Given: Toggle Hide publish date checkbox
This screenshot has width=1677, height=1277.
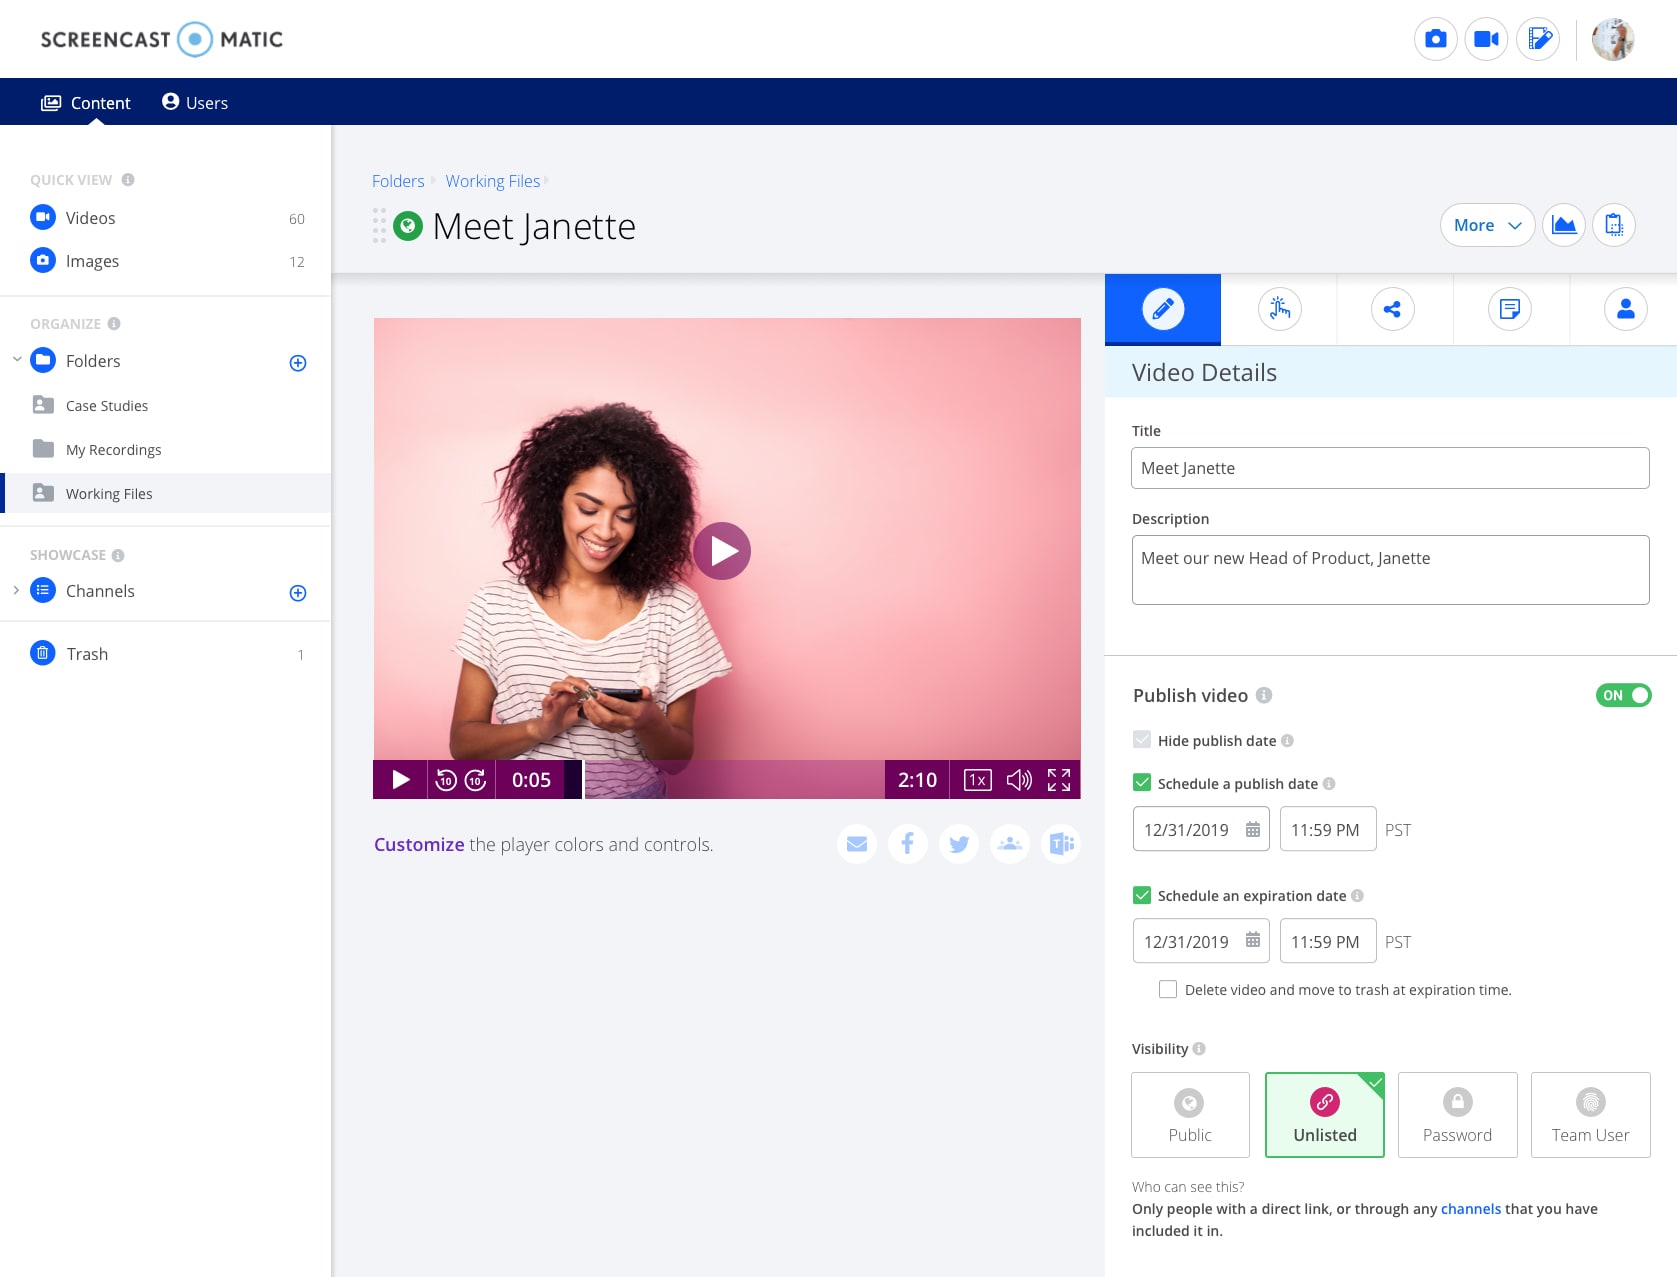Looking at the screenshot, I should pos(1142,740).
